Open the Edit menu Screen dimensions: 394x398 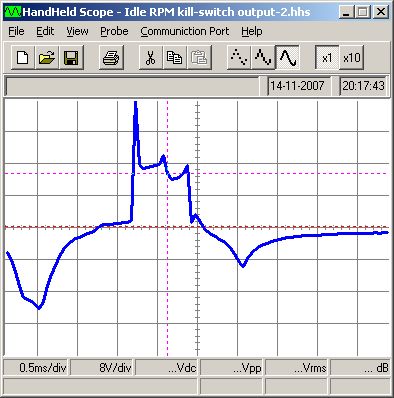[45, 31]
